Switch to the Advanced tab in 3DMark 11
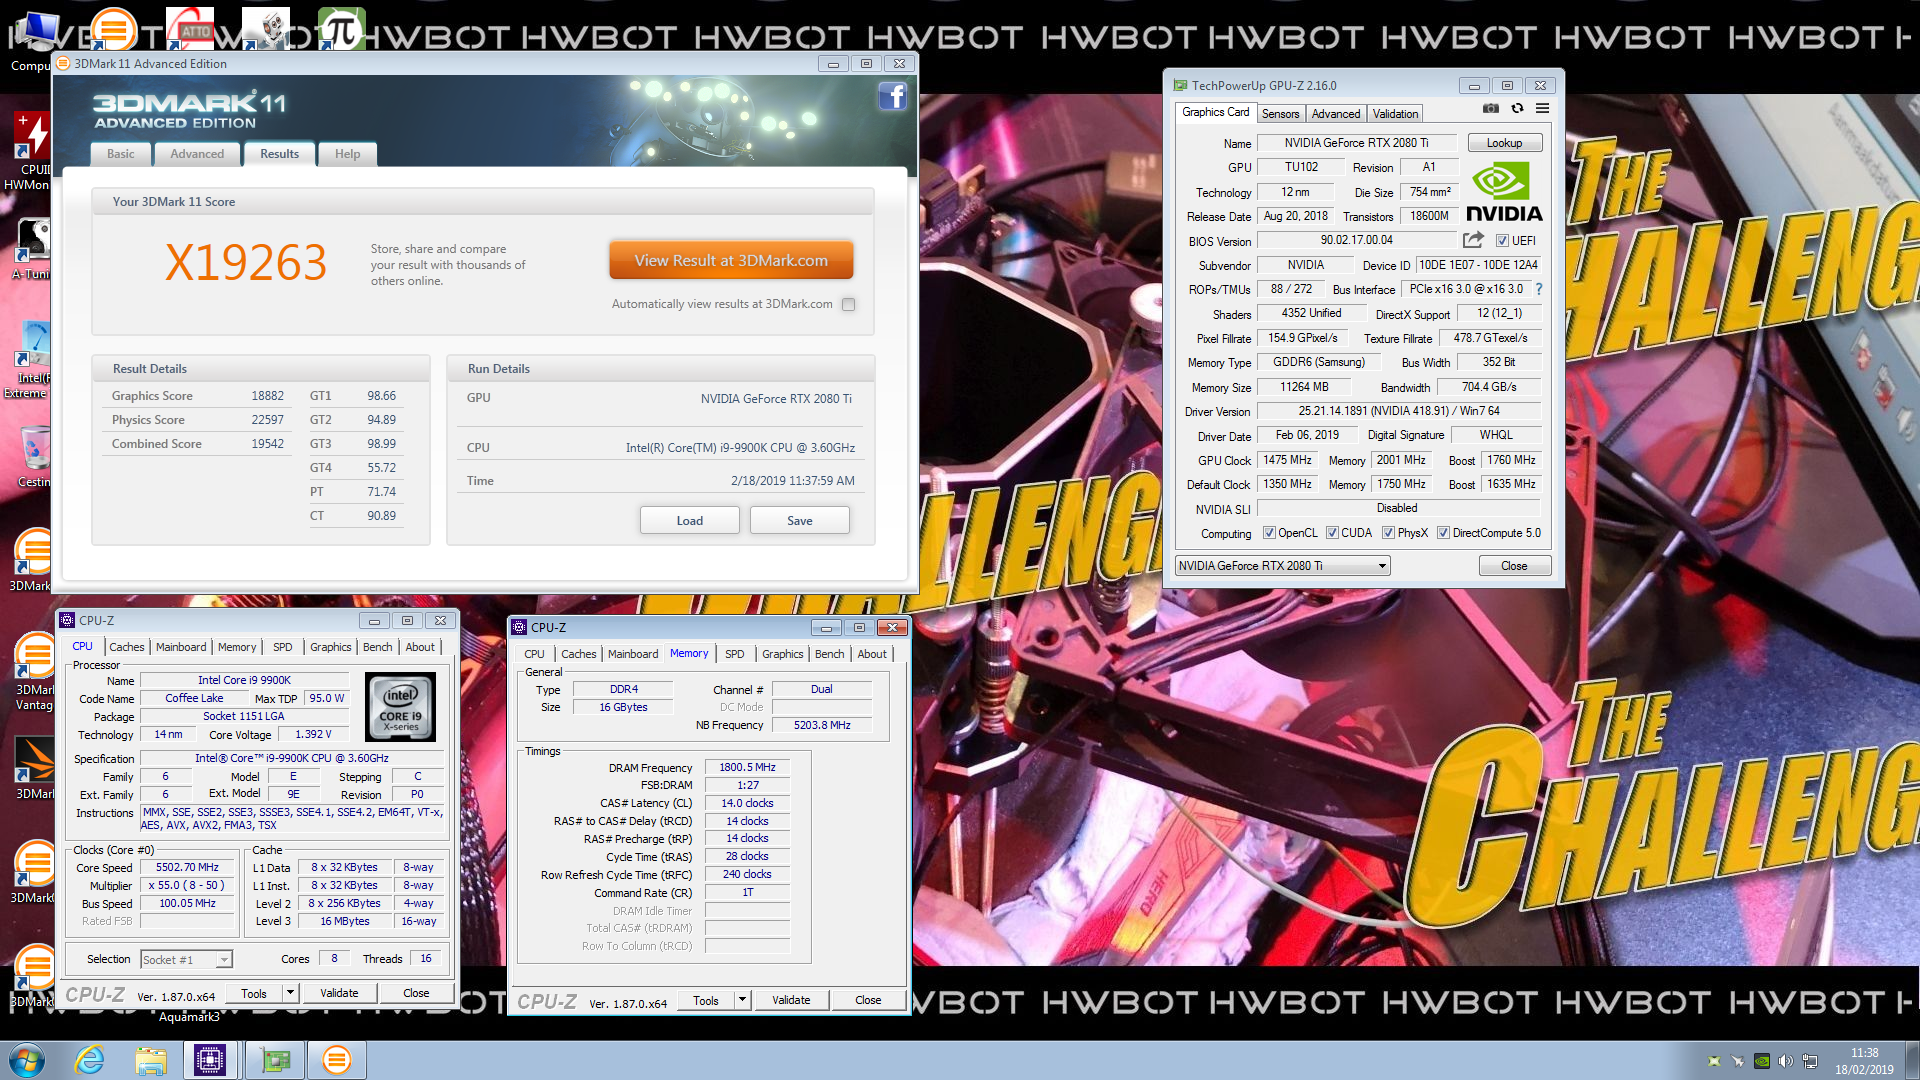The height and width of the screenshot is (1080, 1920). [197, 154]
